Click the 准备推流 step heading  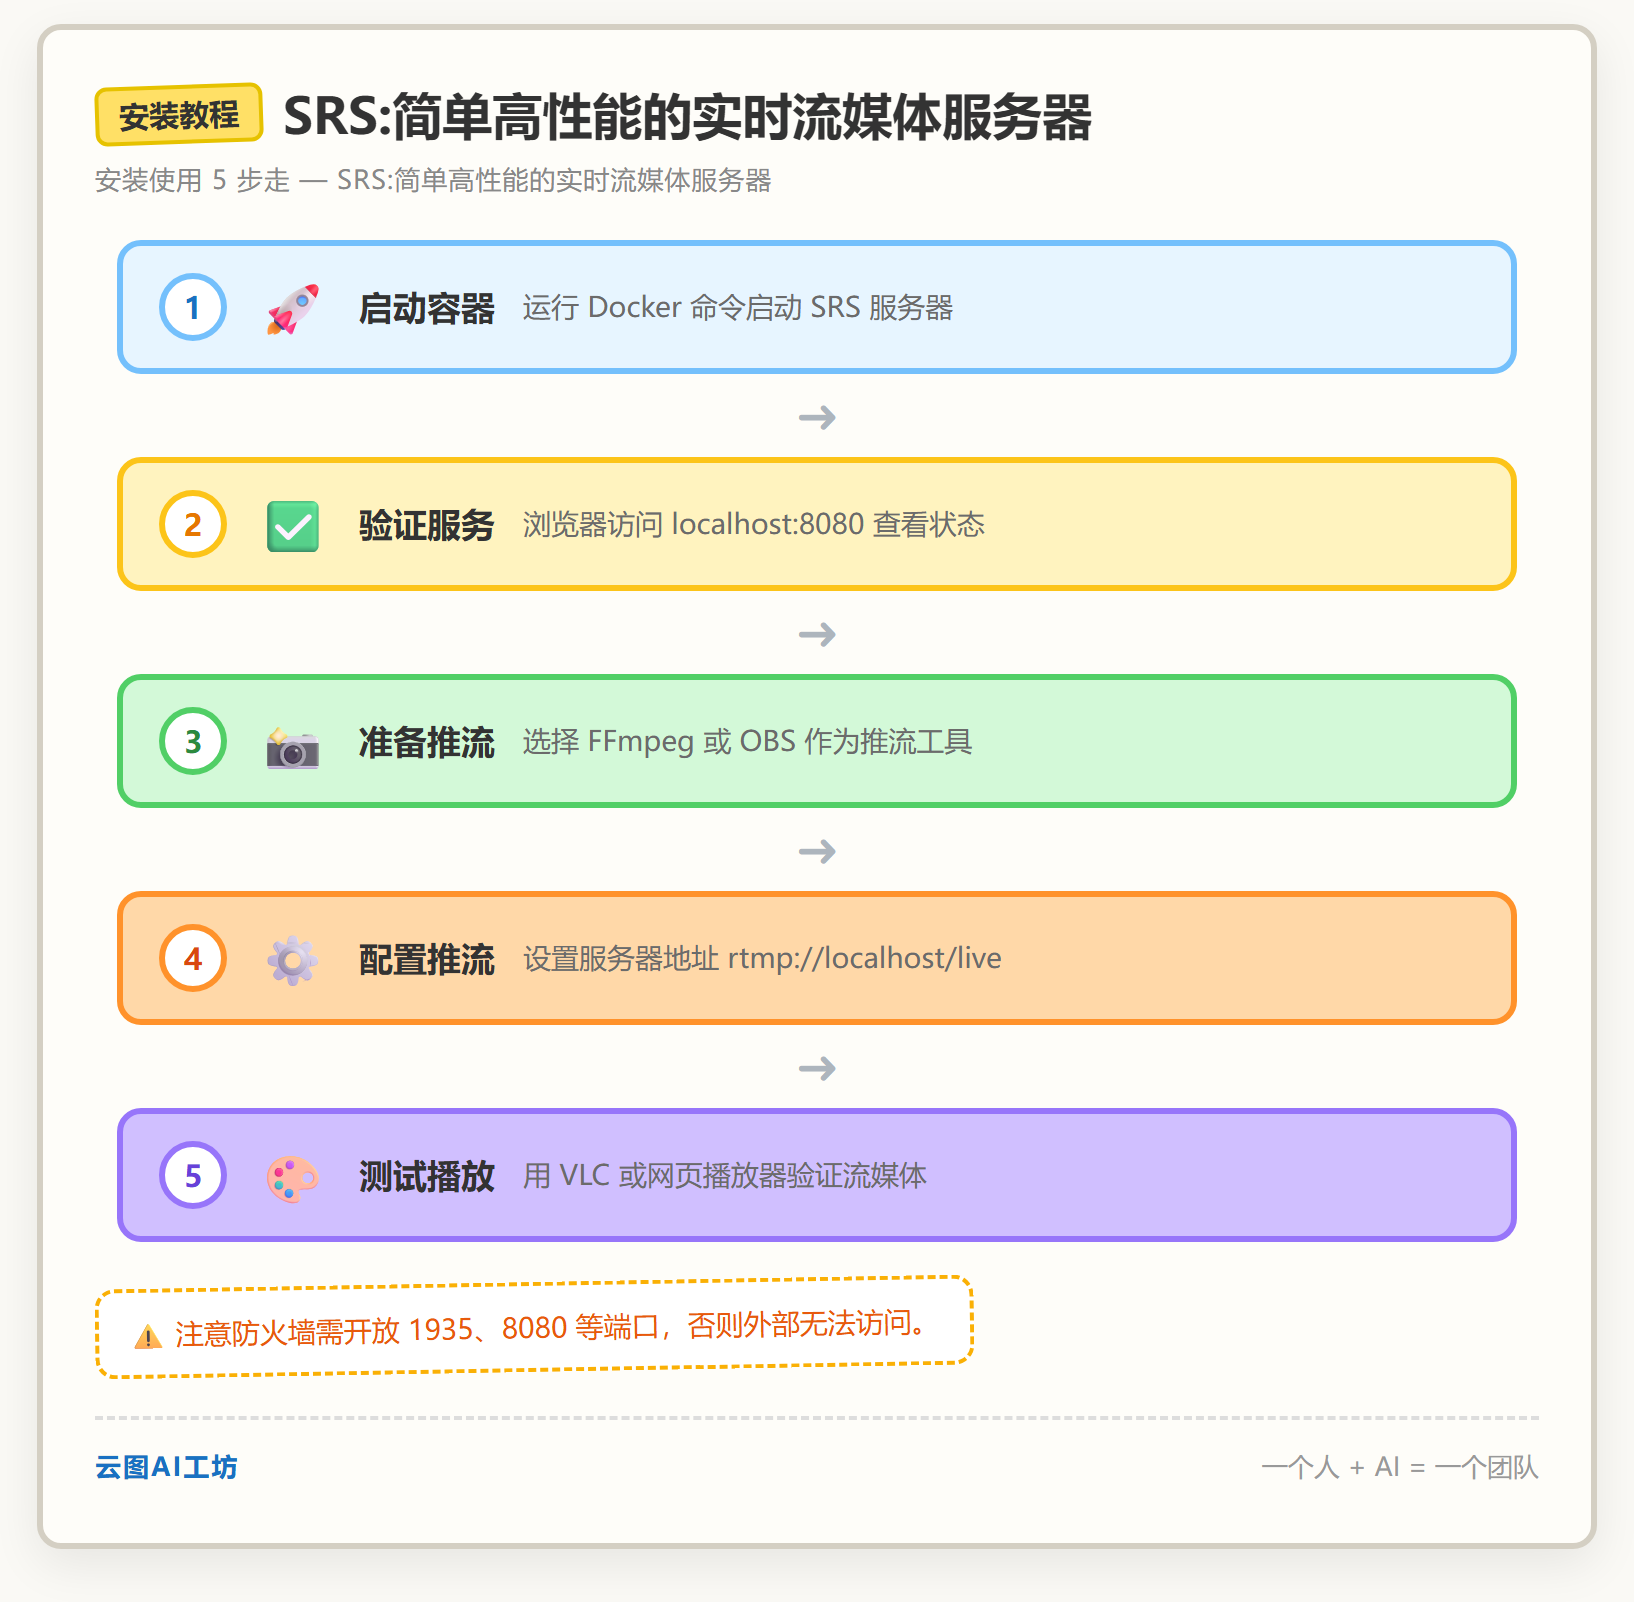coord(427,742)
